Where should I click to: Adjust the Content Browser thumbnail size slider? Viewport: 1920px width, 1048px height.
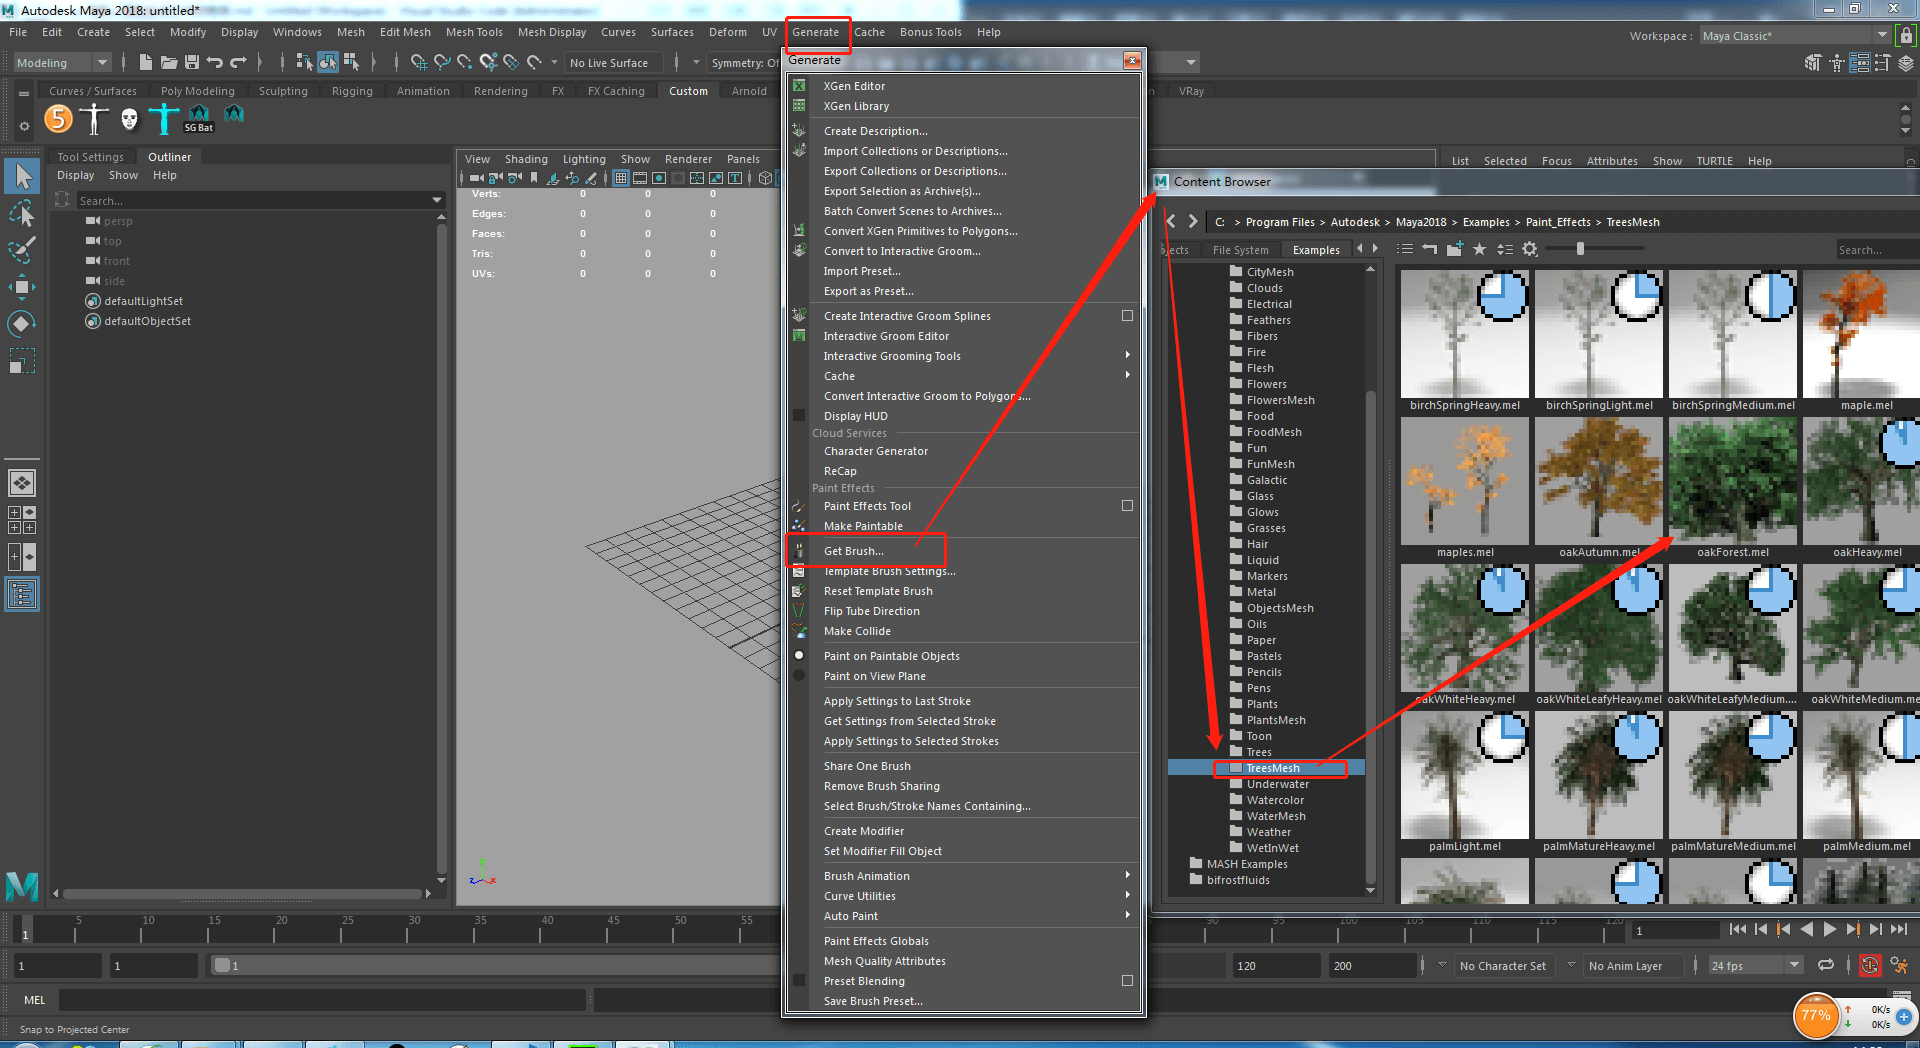click(x=1580, y=249)
